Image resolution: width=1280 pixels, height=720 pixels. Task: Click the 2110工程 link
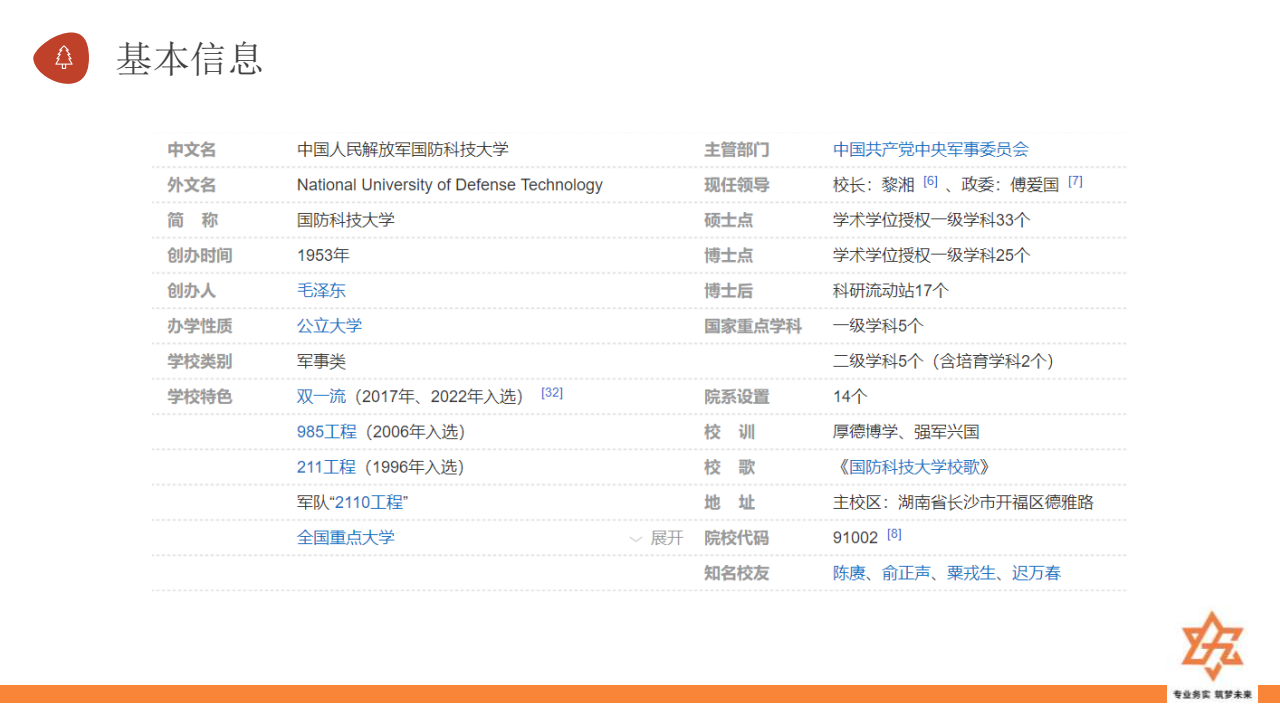tap(367, 502)
